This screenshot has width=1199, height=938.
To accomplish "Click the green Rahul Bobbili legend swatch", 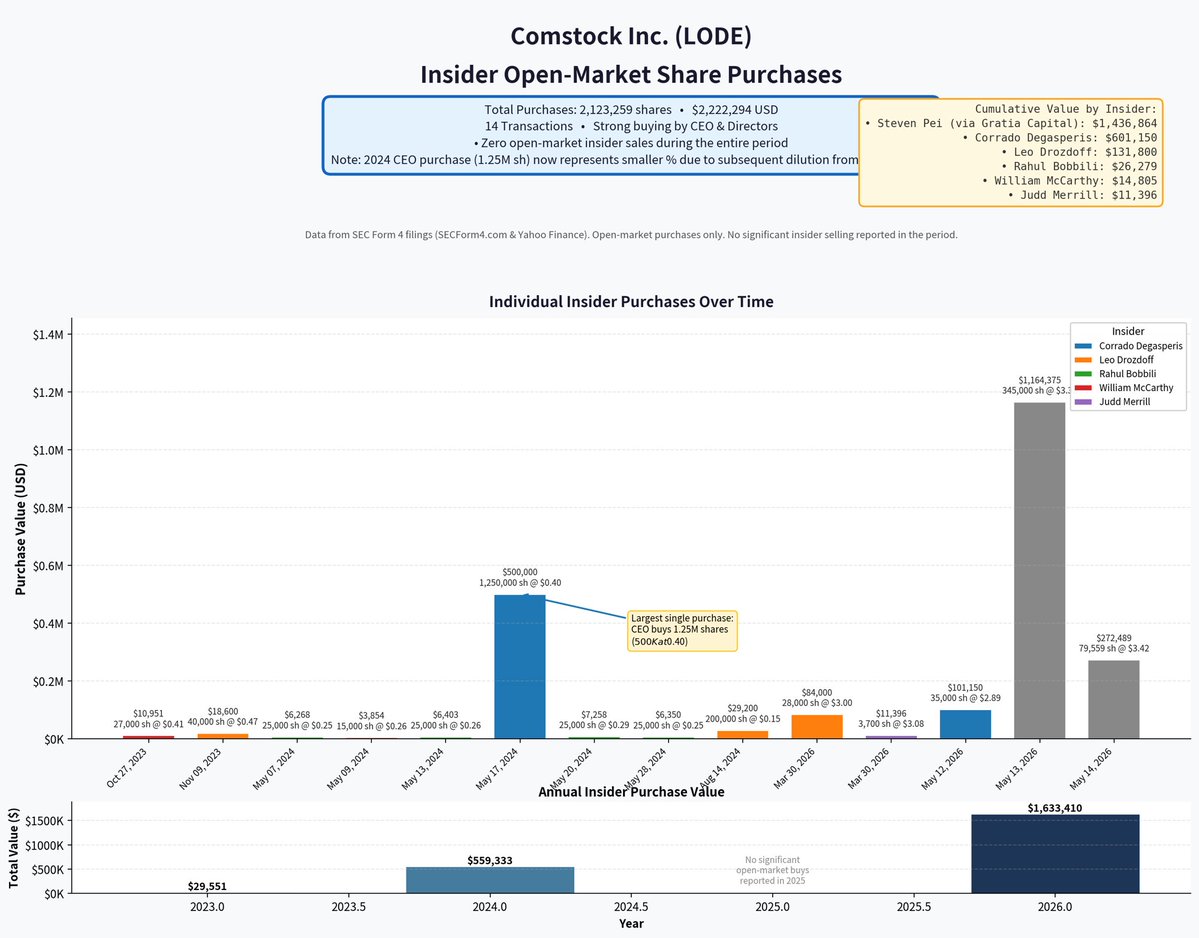I will (x=1083, y=374).
